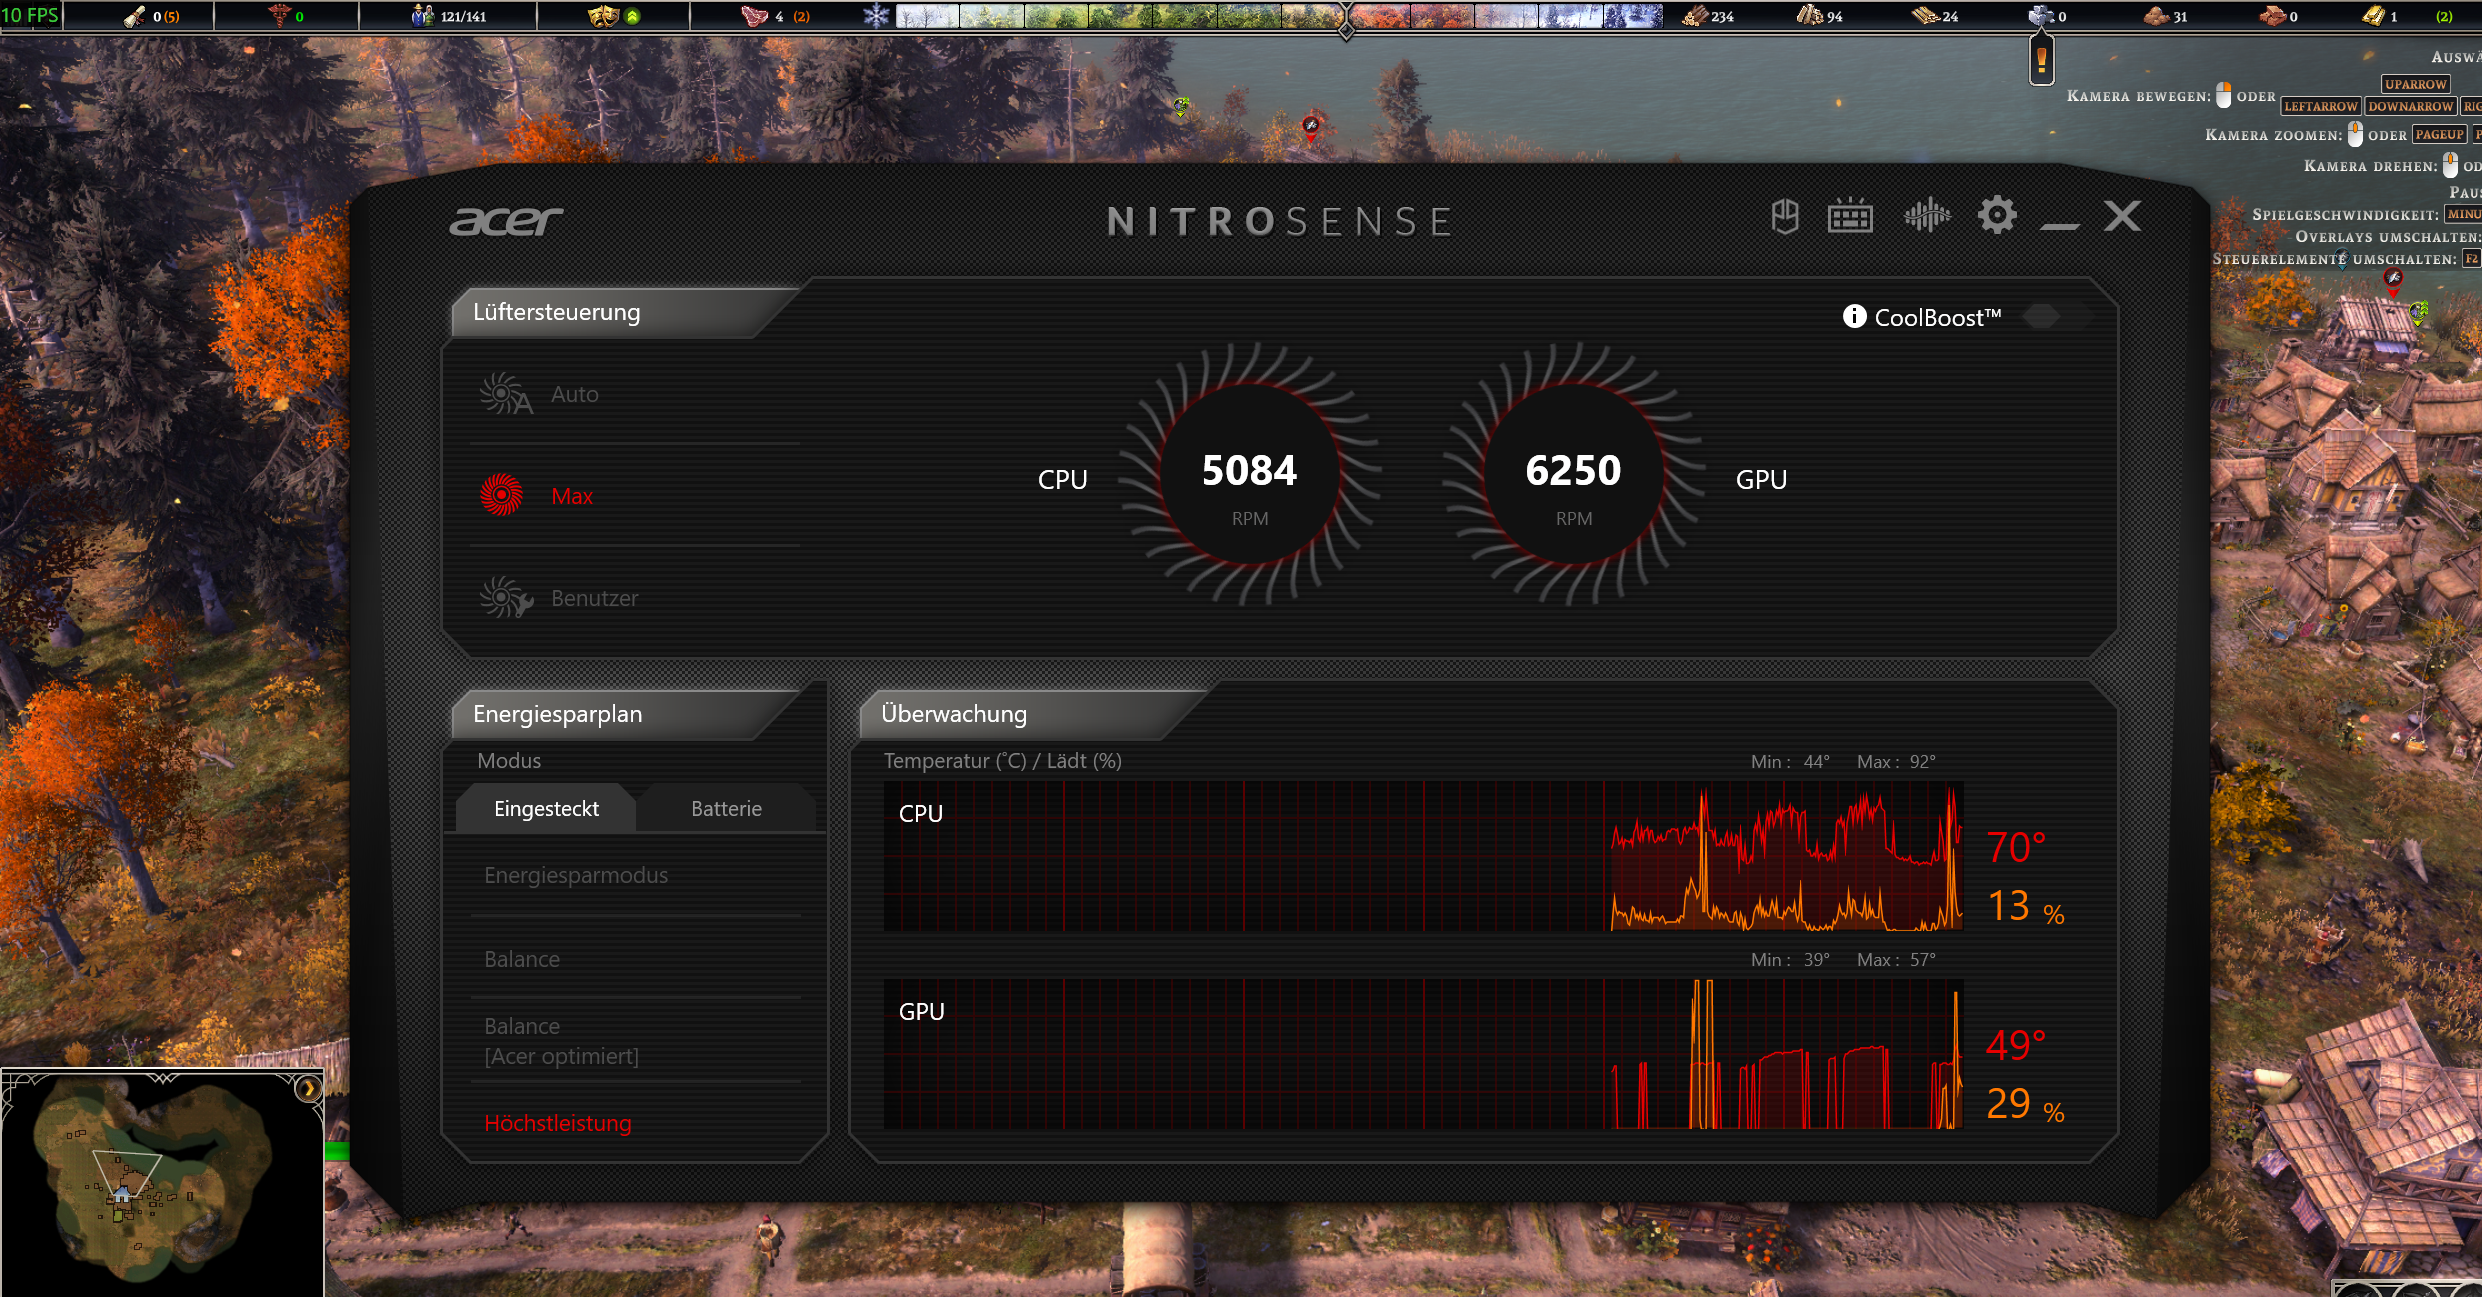Click the Auto fan mode icon
The image size is (2482, 1297).
pos(504,394)
